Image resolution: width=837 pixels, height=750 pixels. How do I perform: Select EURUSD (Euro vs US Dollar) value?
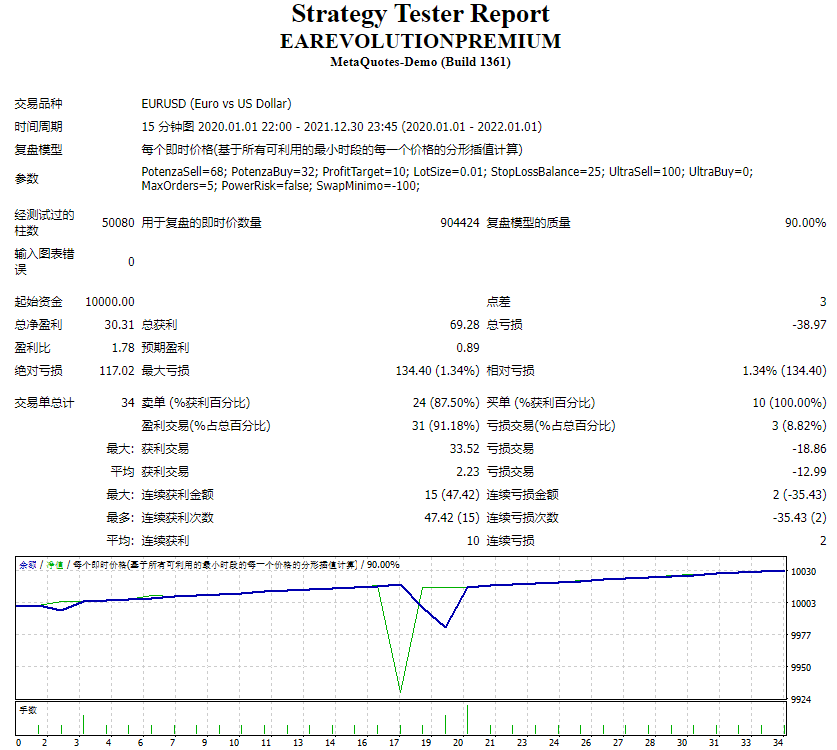(216, 104)
